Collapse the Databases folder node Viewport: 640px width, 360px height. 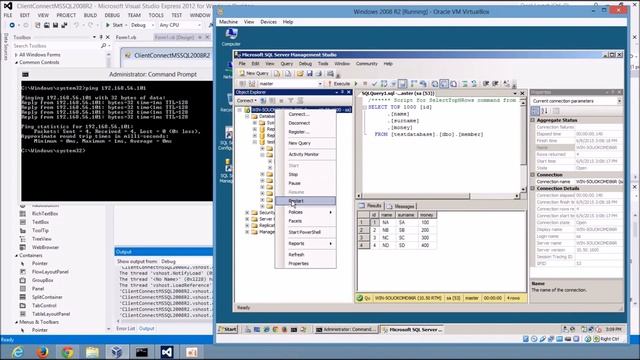247,116
